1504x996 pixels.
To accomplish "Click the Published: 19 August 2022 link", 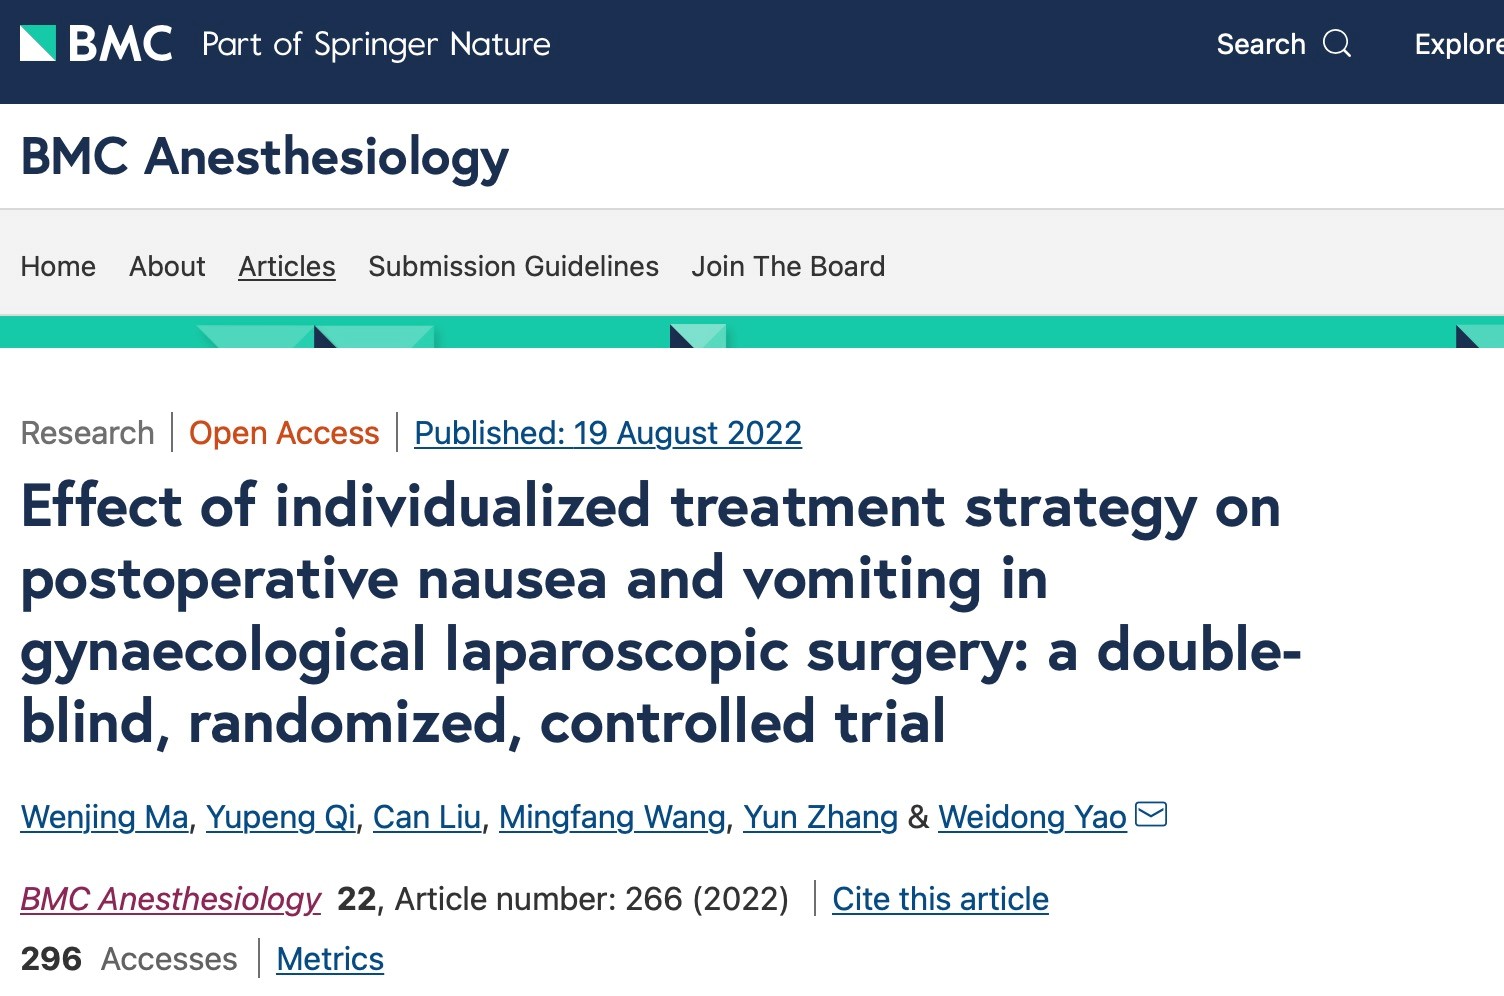I will (x=608, y=433).
